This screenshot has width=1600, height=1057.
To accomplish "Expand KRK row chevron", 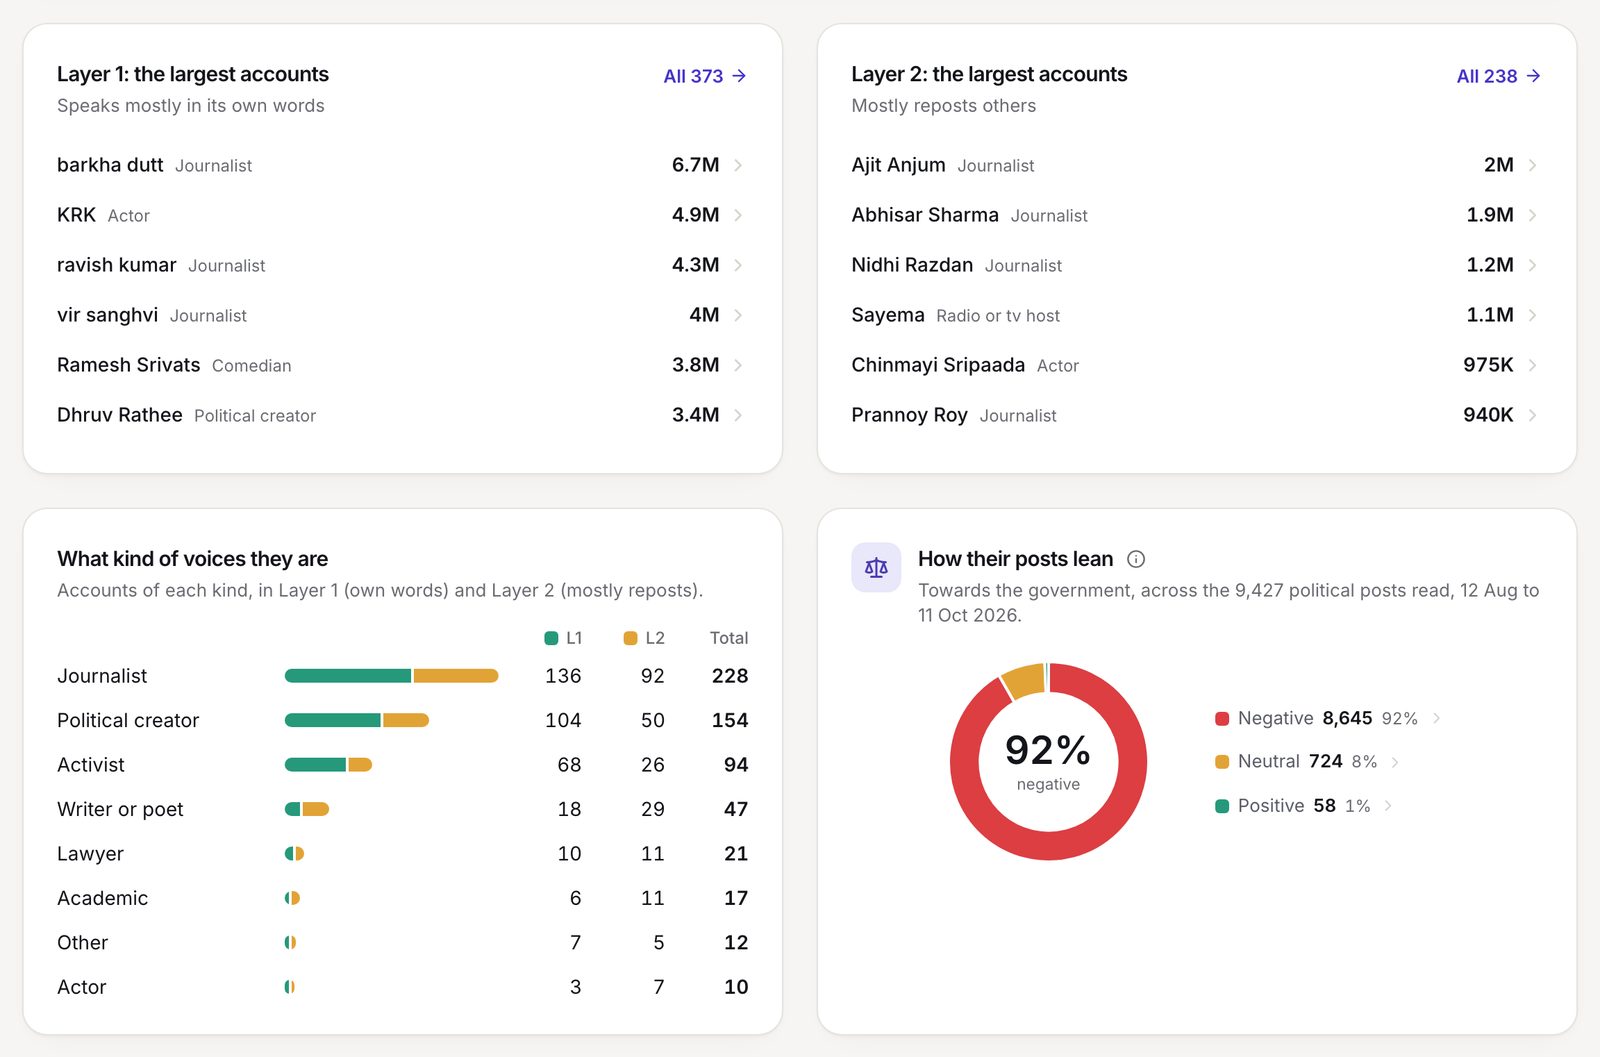I will [738, 215].
